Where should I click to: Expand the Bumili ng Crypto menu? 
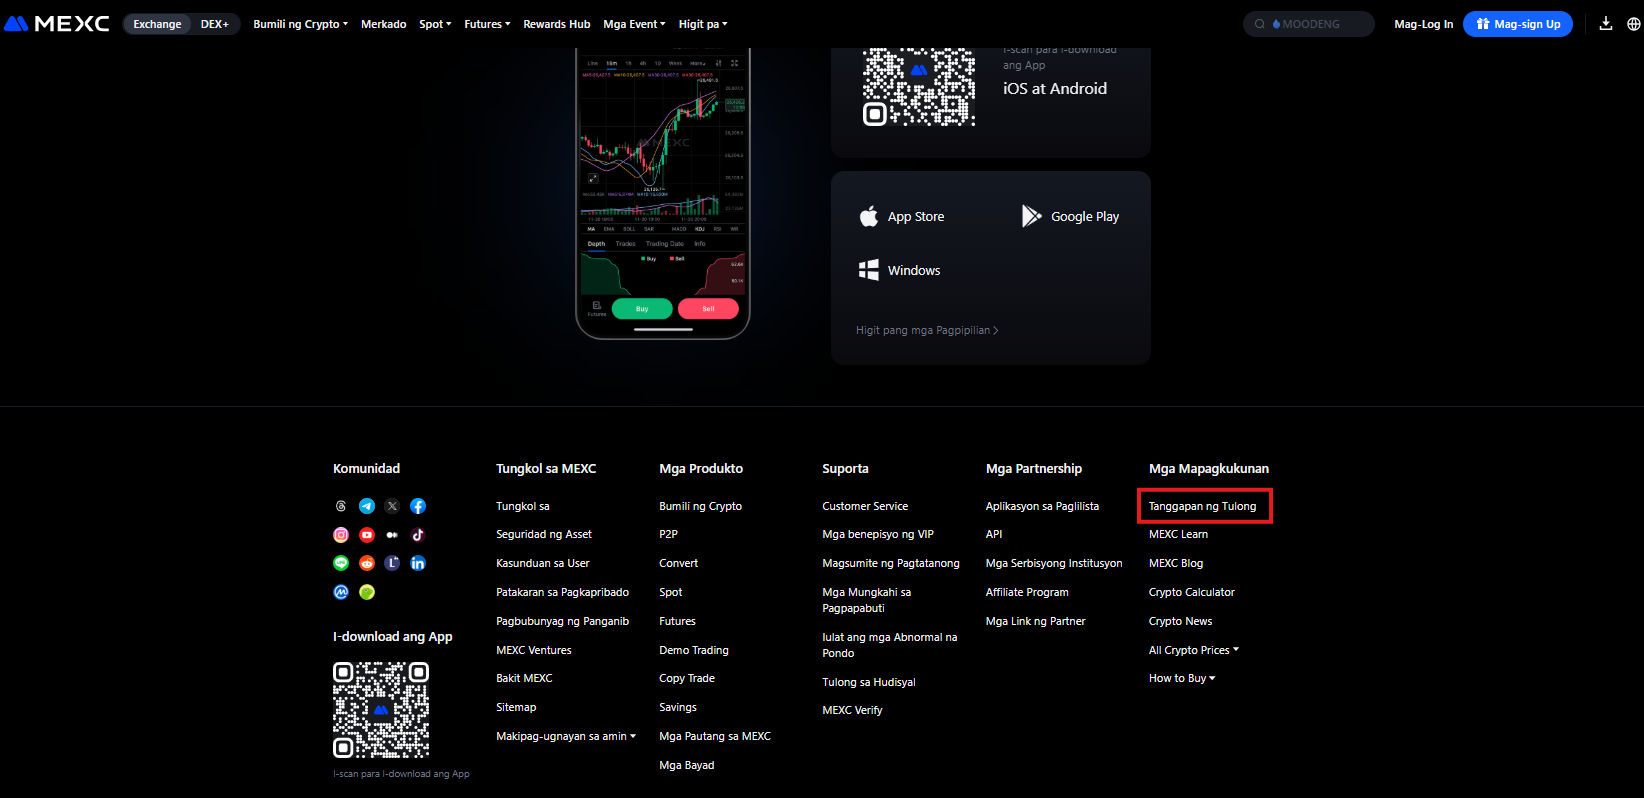[300, 24]
